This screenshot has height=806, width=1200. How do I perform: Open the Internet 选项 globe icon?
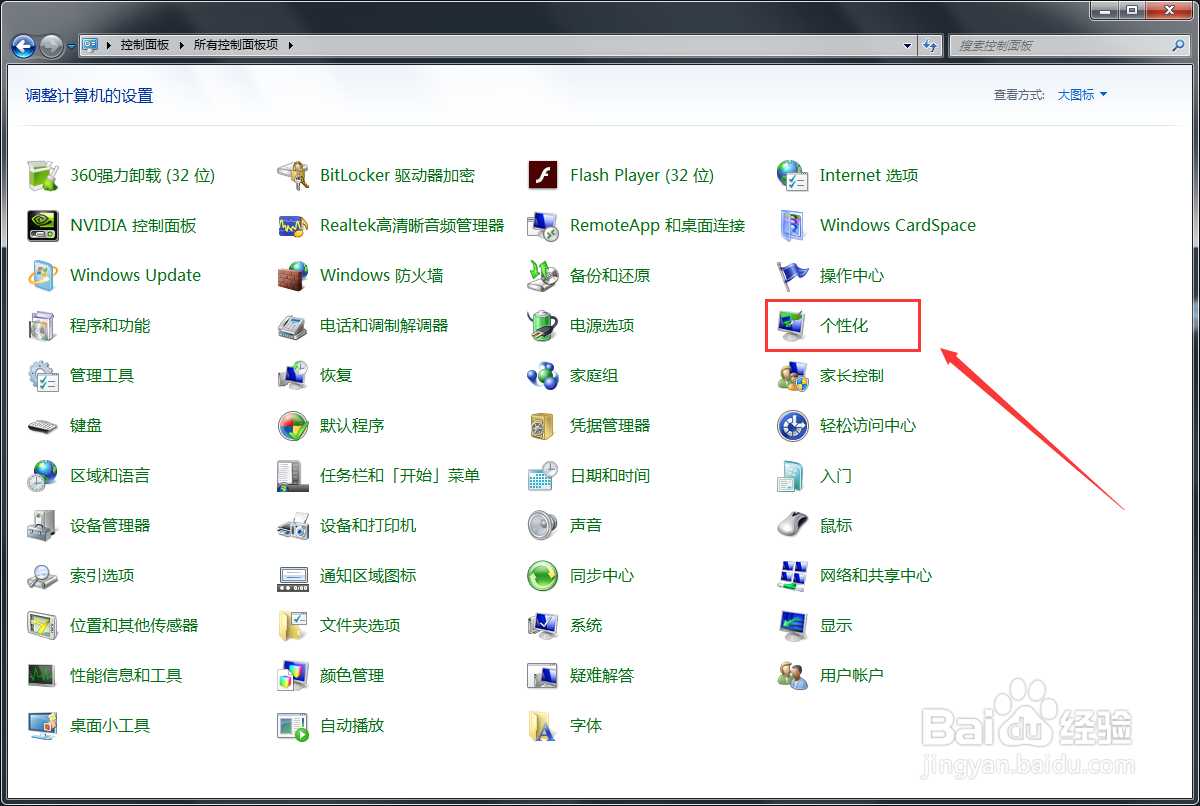(793, 175)
